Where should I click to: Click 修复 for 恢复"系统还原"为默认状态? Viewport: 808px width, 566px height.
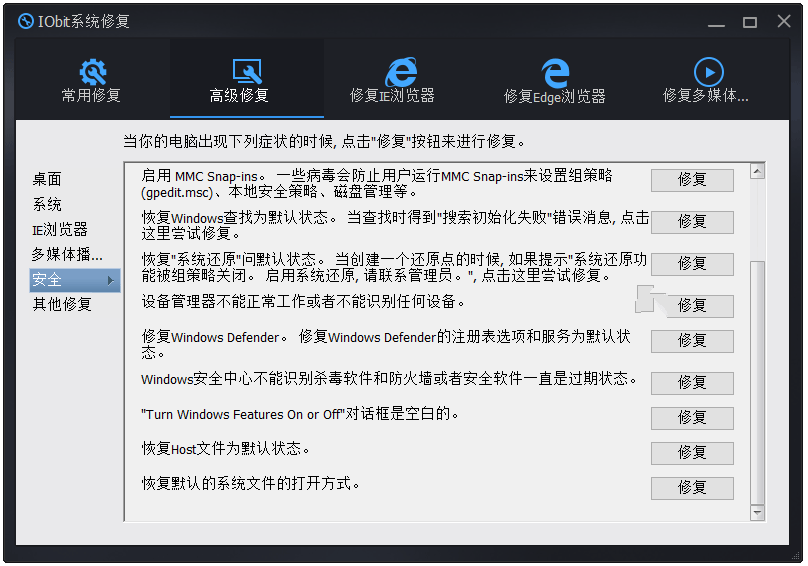click(692, 263)
